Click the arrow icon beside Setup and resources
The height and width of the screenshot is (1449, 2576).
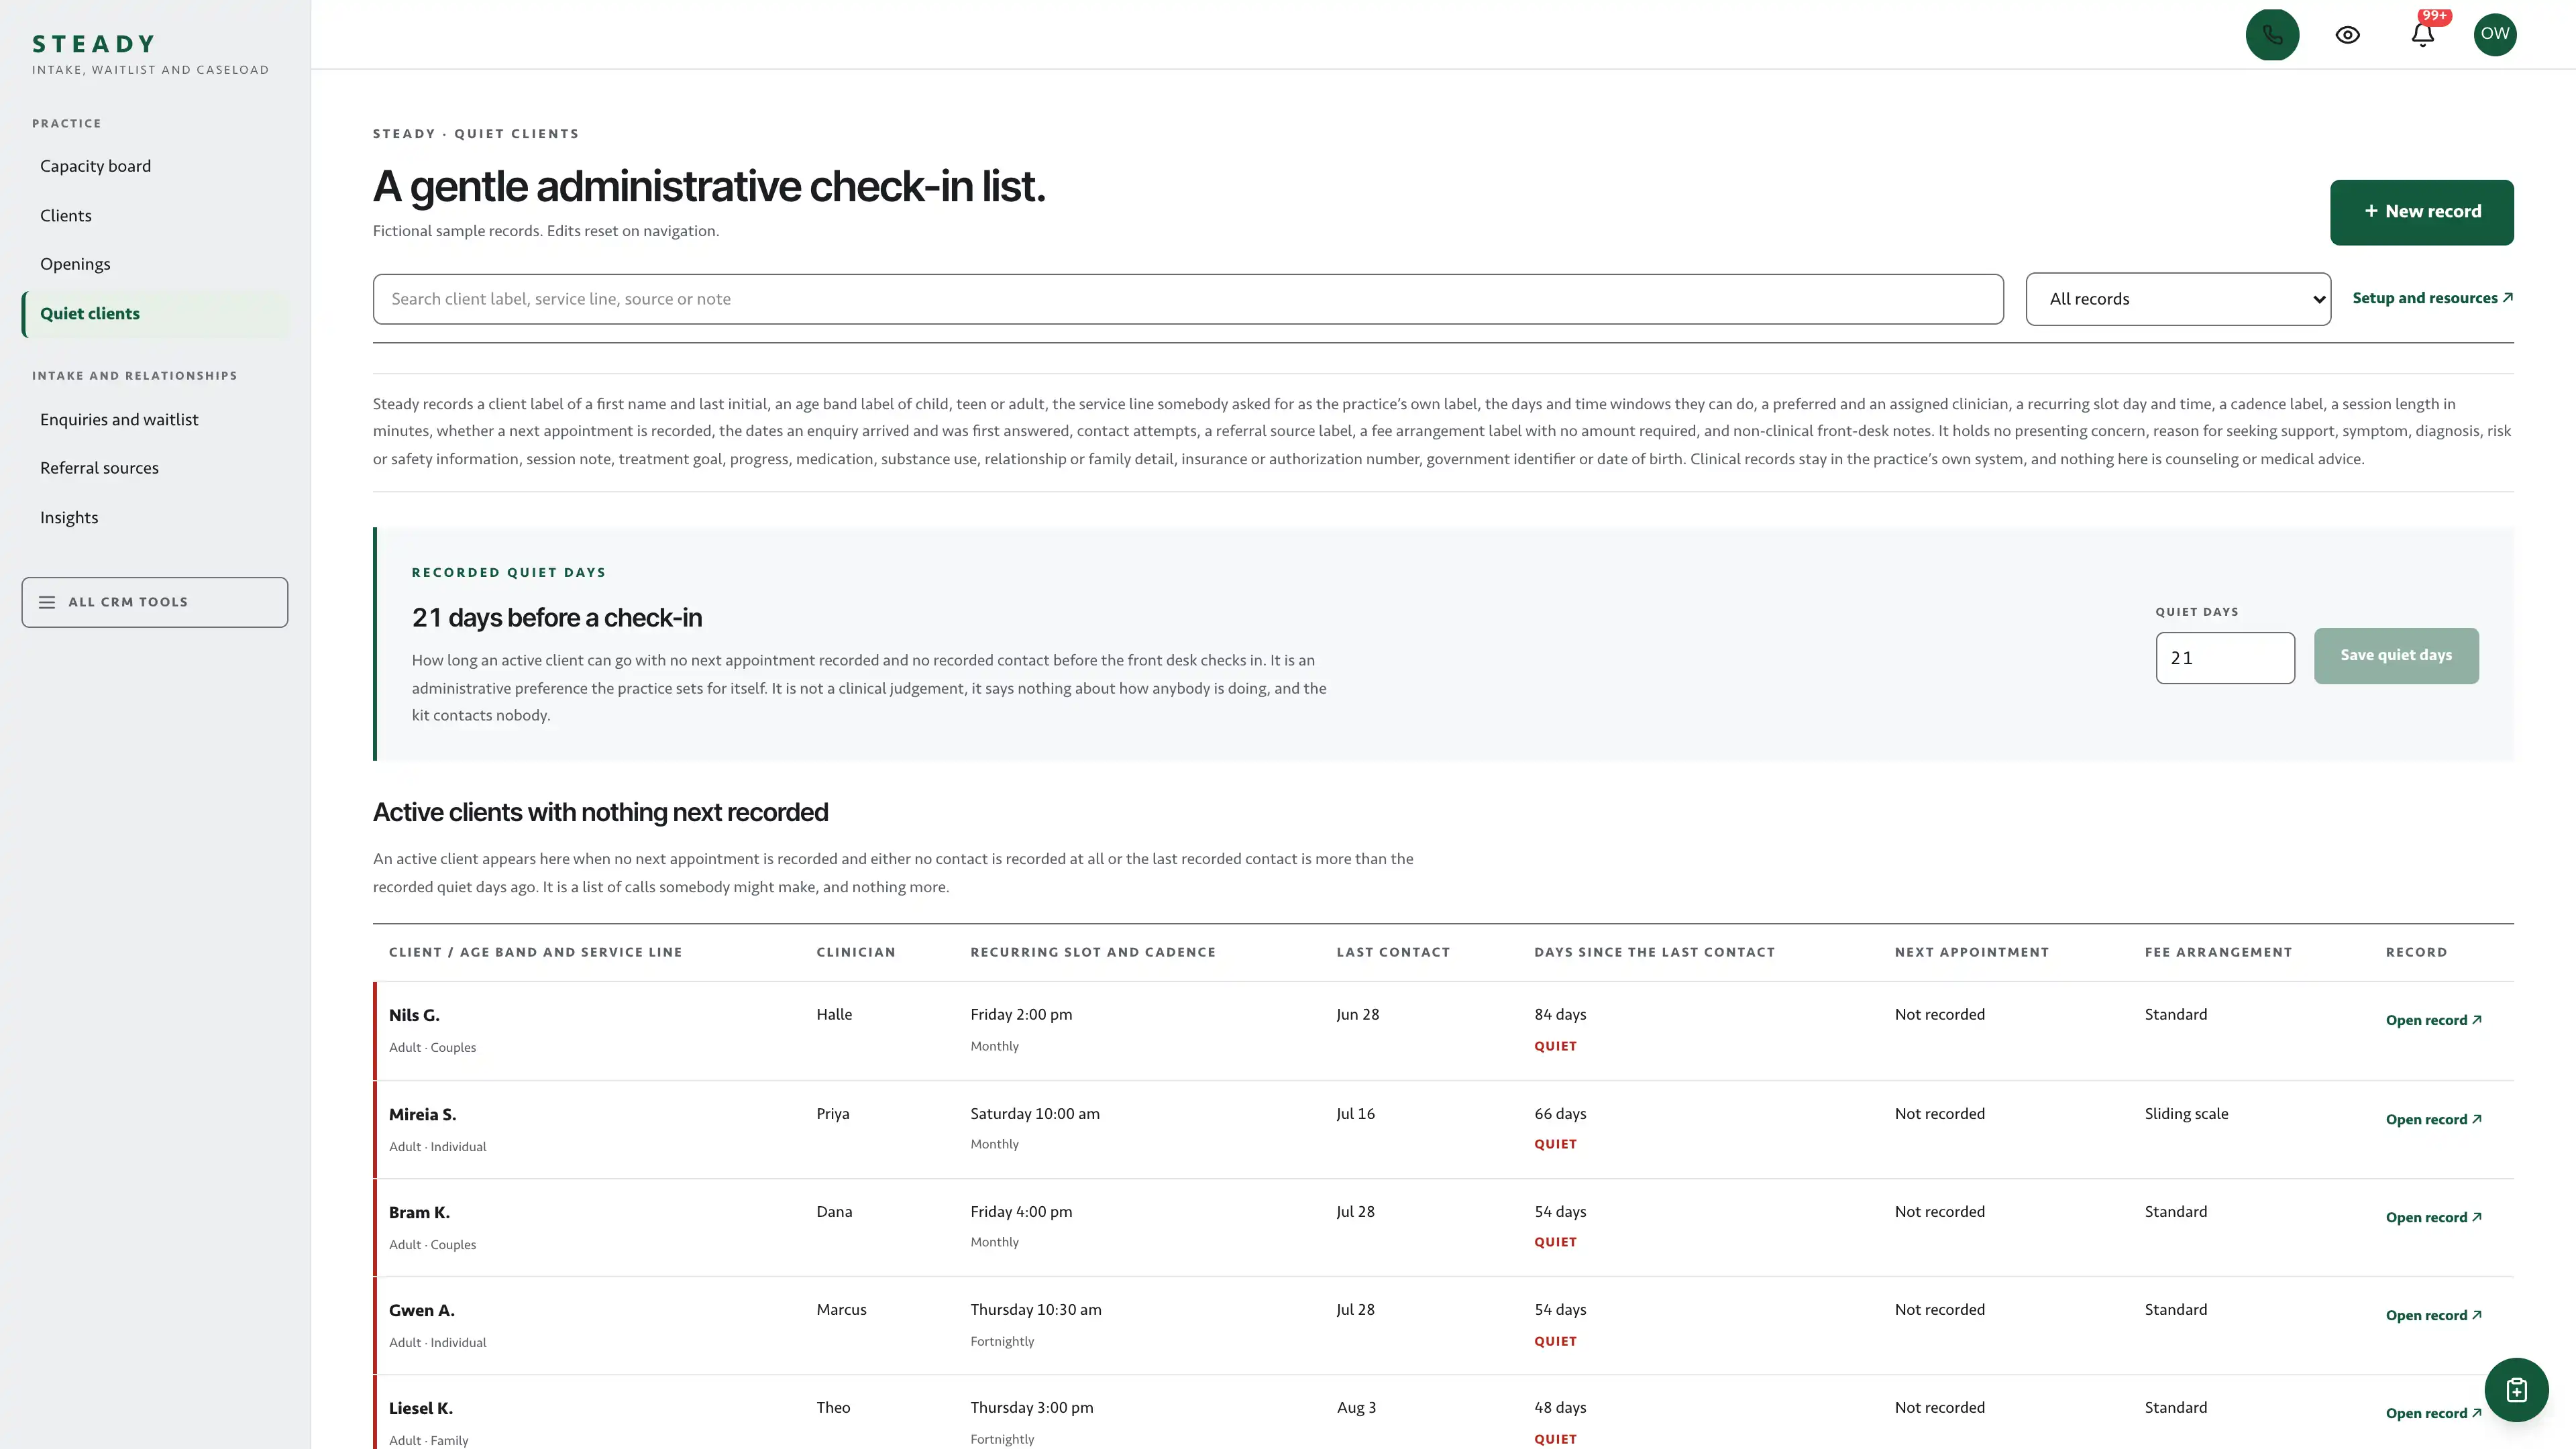2507,298
